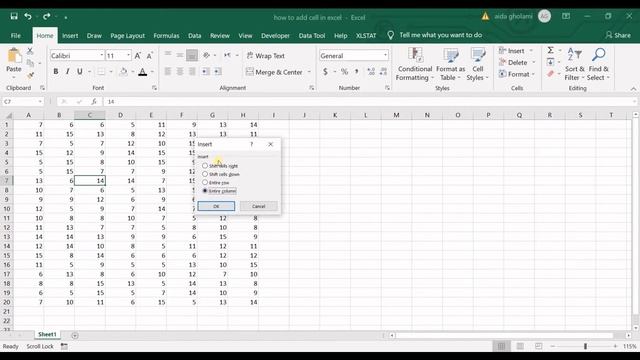
Task: Open Help question mark in Insert dialog
Action: (251, 144)
